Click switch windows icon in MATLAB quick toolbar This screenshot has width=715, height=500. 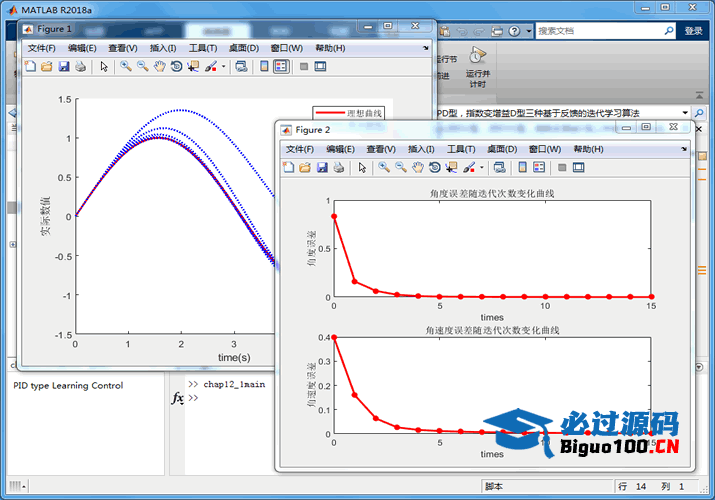pyautogui.click(x=497, y=31)
